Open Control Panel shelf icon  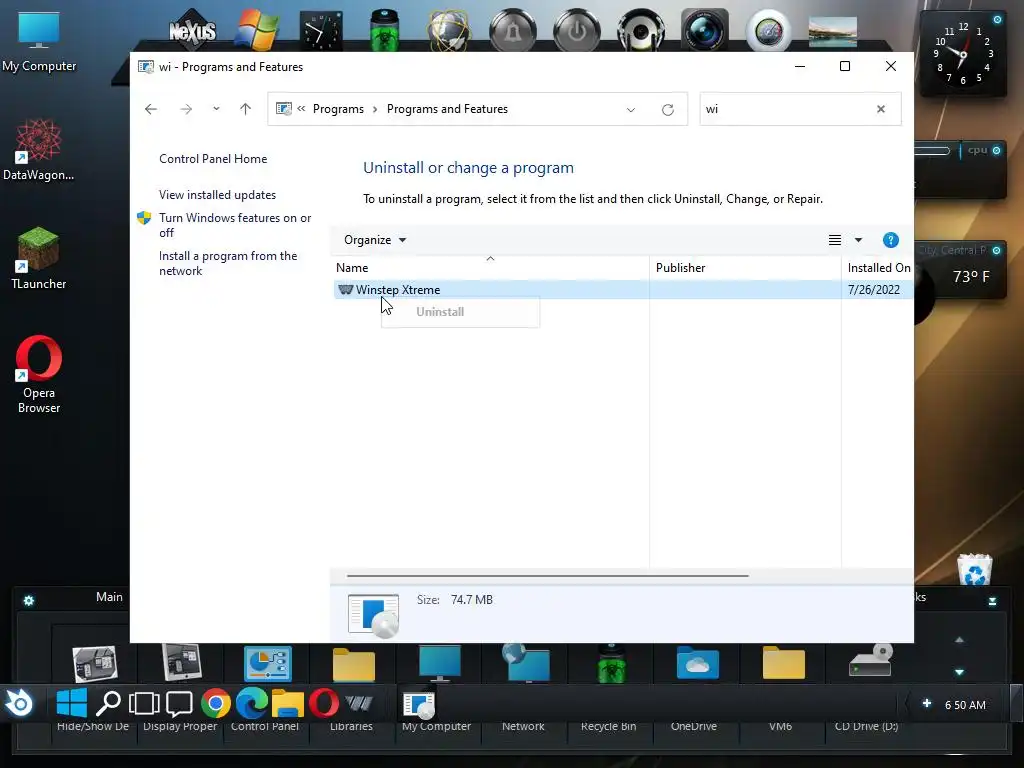click(x=268, y=662)
